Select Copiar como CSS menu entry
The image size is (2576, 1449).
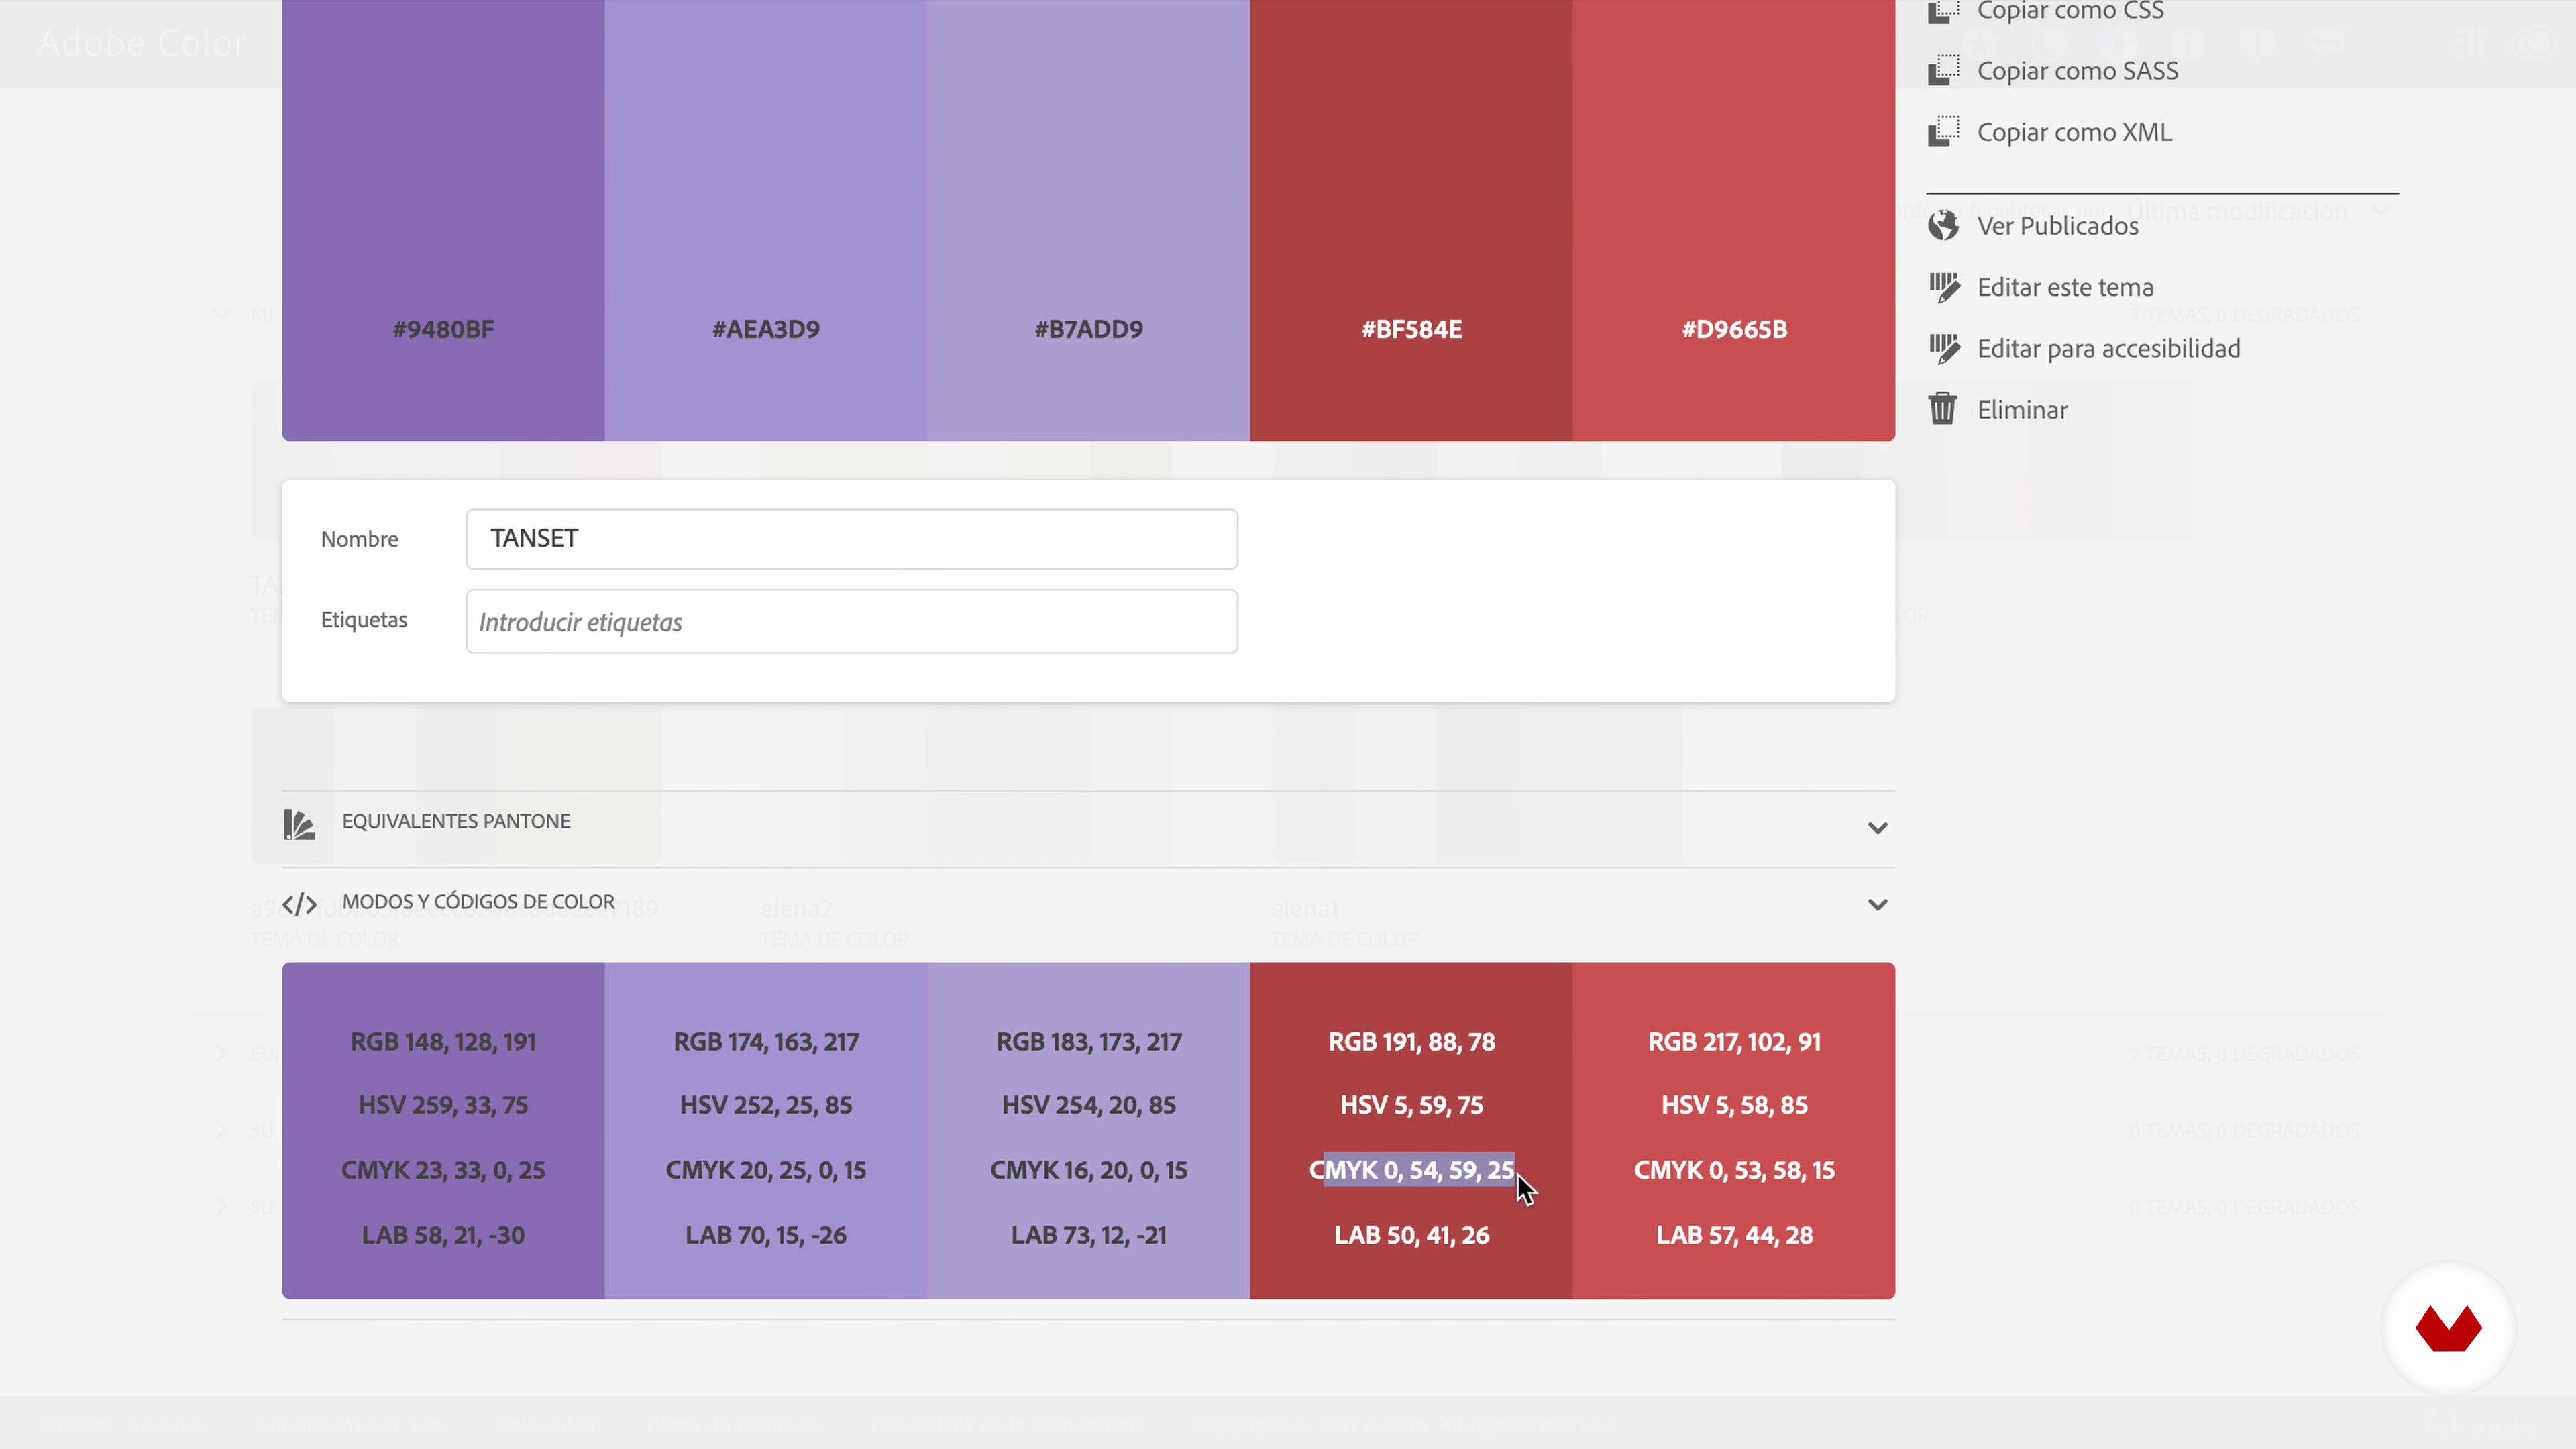2070,11
